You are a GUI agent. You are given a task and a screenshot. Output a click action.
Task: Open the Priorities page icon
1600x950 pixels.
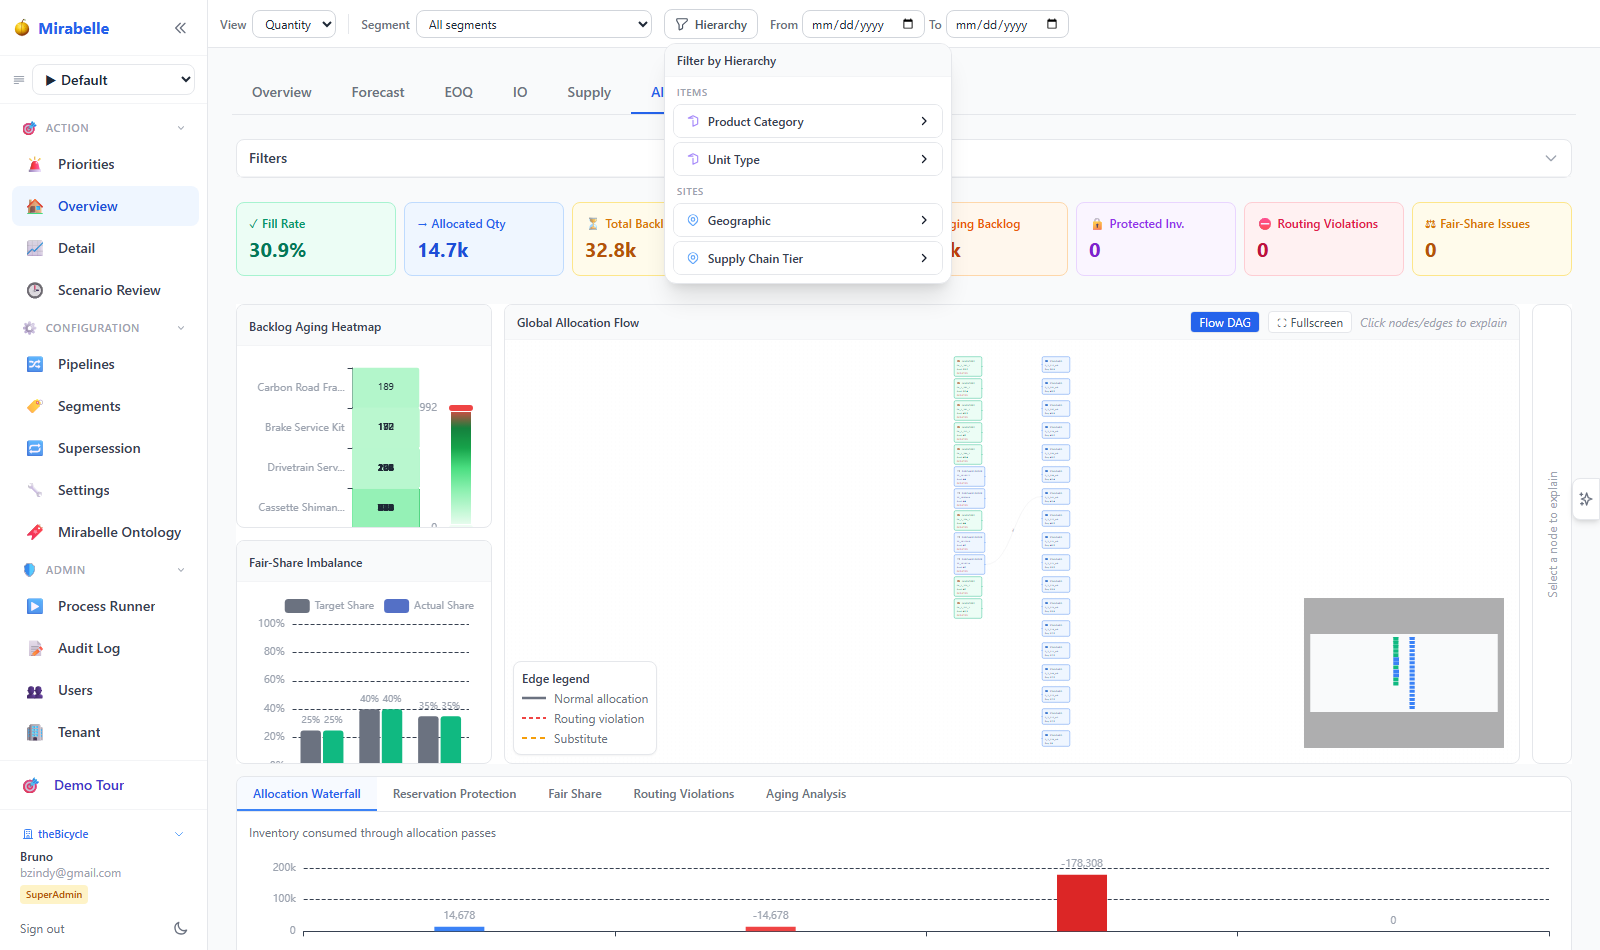tap(35, 164)
